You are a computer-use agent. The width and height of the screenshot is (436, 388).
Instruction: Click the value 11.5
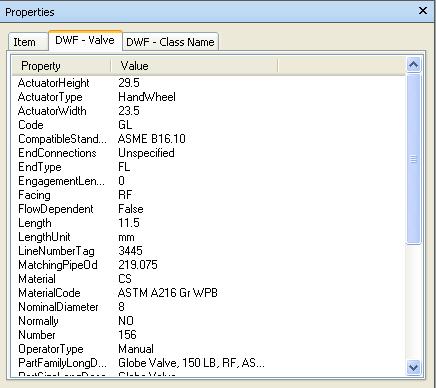pyautogui.click(x=129, y=223)
